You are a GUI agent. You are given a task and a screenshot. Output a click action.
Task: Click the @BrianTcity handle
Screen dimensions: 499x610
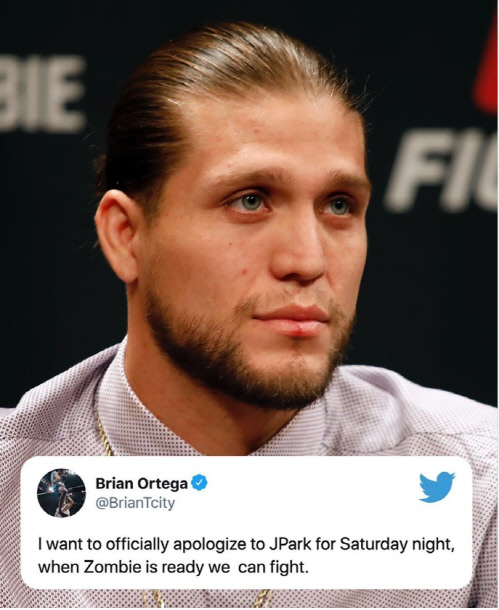(x=135, y=503)
